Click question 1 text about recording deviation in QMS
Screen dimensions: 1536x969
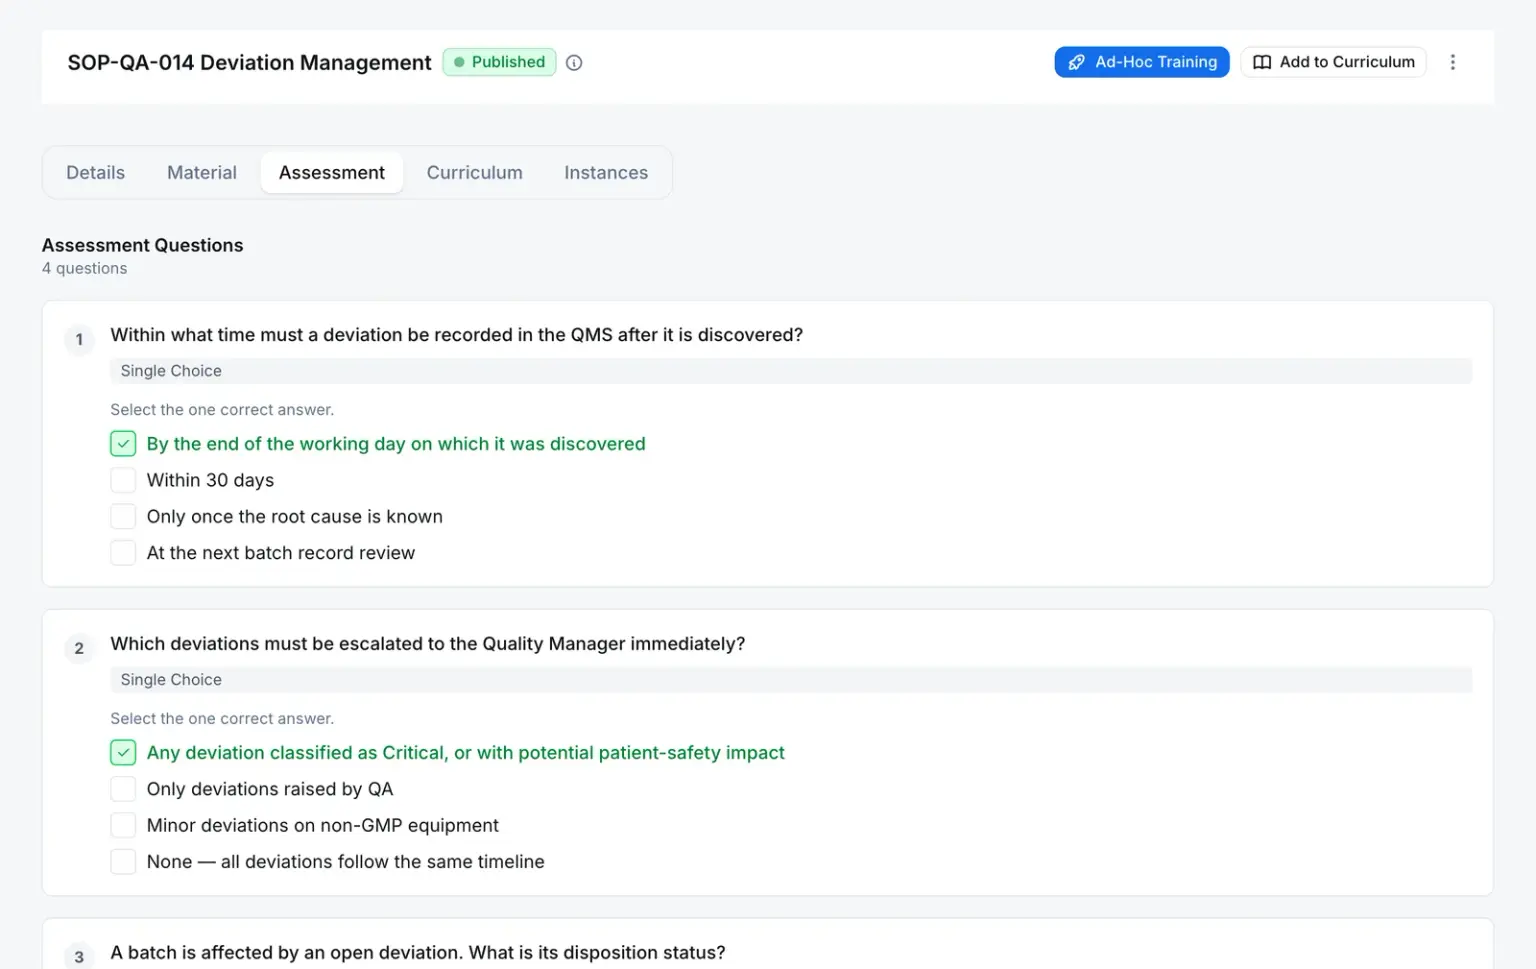tap(456, 335)
